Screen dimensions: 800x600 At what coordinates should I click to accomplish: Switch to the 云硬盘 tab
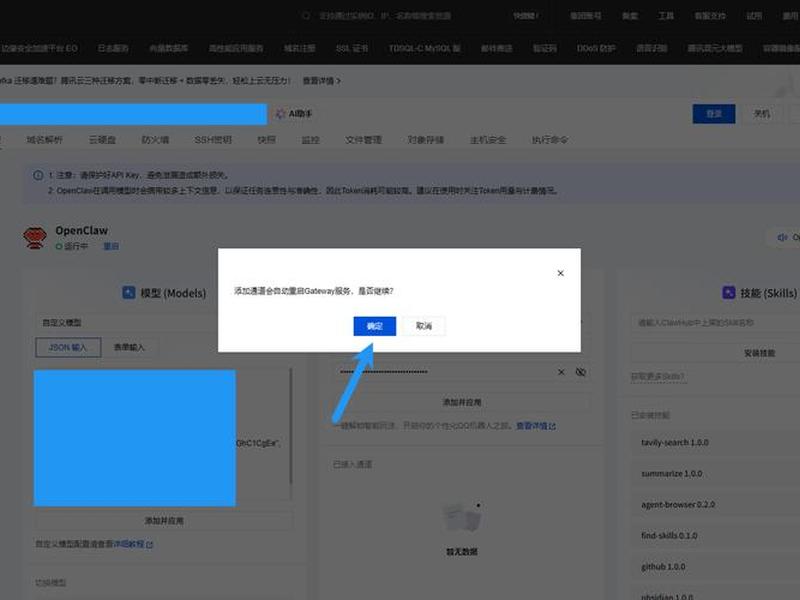[x=103, y=140]
